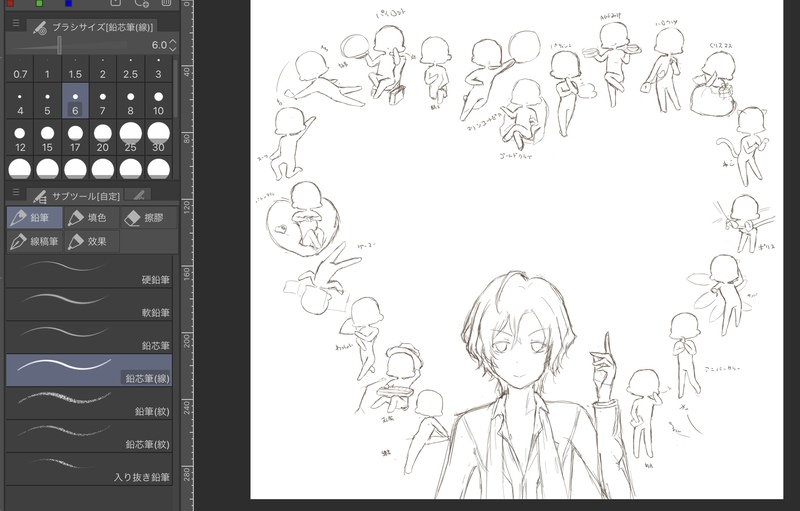Choose brush size preset 25
Screen dimensions: 800x511
131,137
